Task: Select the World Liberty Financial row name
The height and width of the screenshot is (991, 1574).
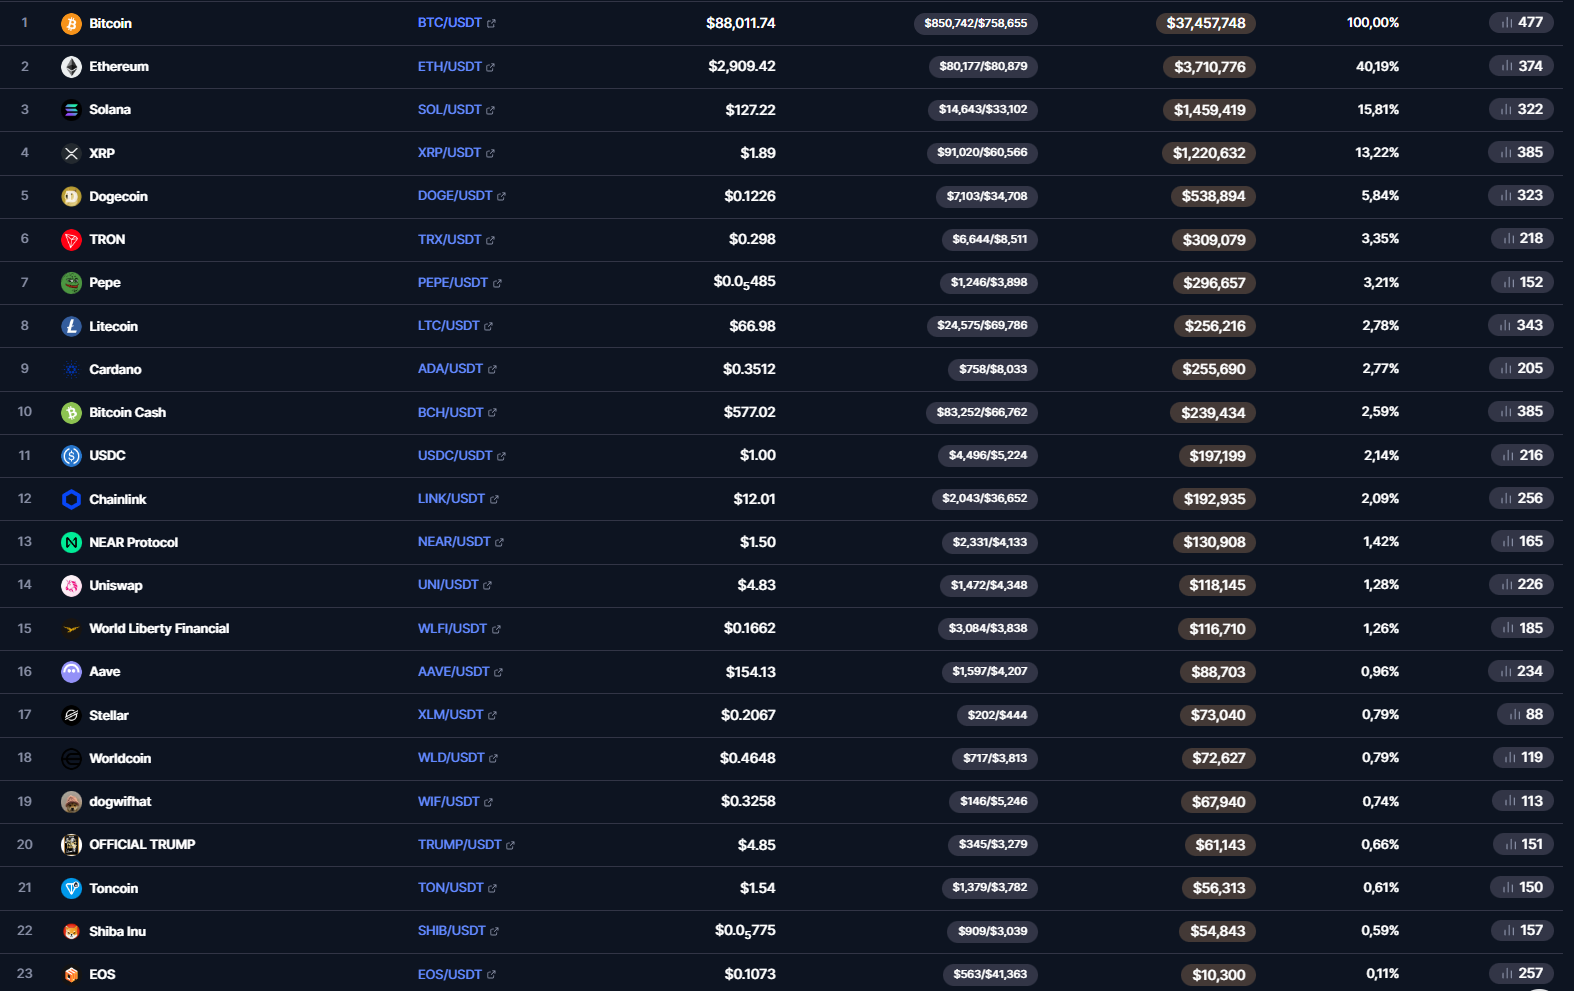Action: (x=159, y=629)
